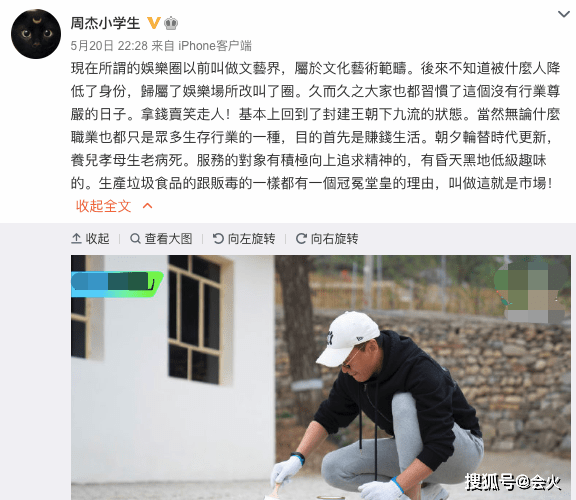Click the upward arrow collapse icon

click(x=76, y=238)
